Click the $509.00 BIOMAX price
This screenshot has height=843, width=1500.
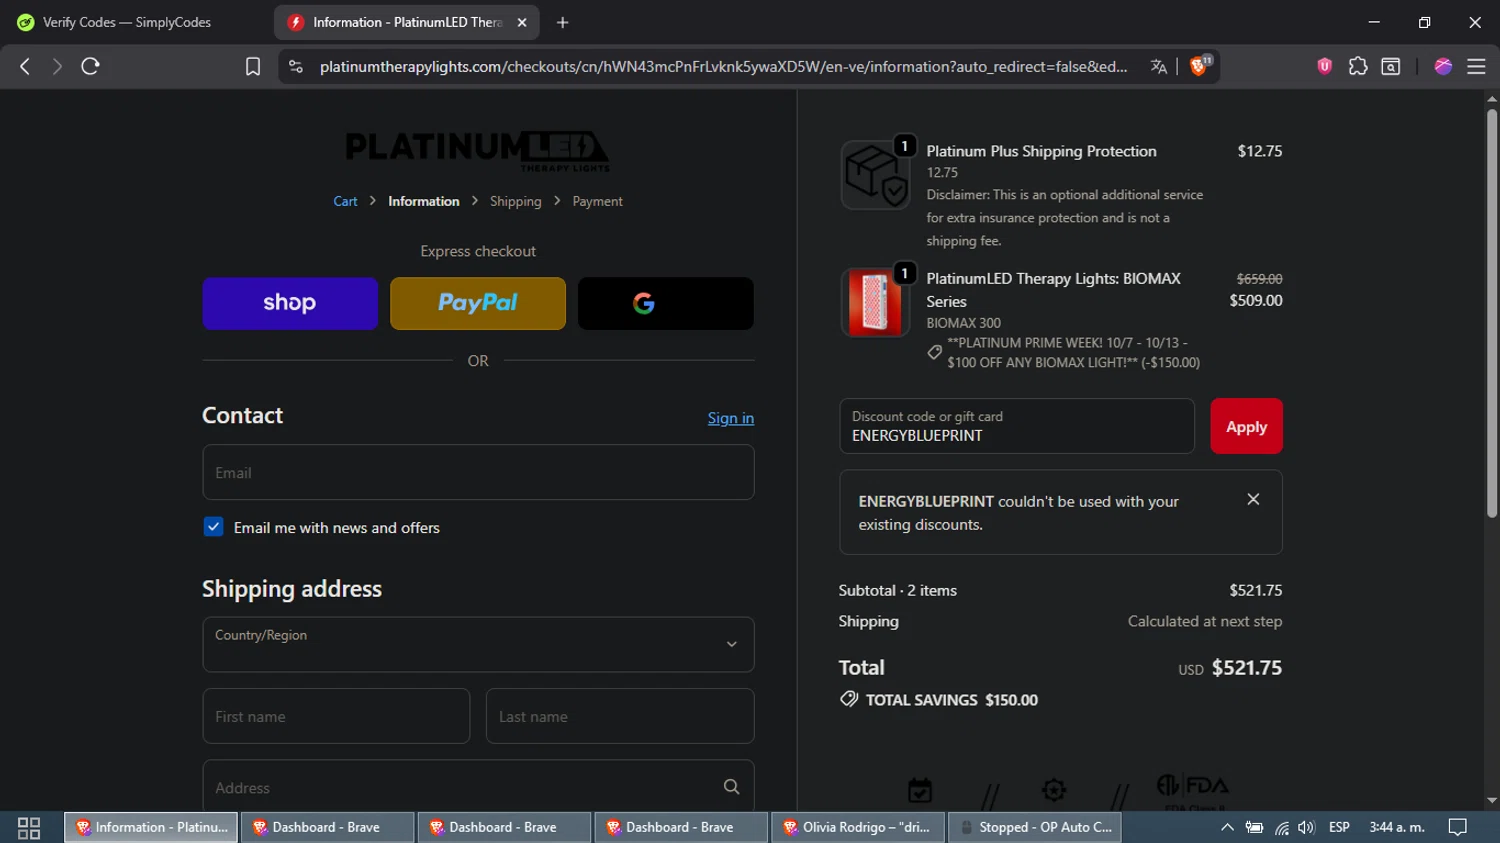pyautogui.click(x=1256, y=300)
